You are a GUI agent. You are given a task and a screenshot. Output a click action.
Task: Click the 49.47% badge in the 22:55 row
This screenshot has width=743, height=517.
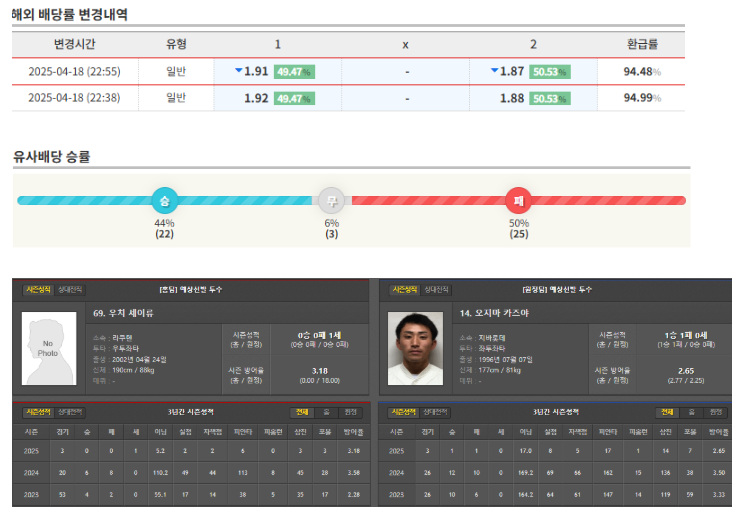294,72
